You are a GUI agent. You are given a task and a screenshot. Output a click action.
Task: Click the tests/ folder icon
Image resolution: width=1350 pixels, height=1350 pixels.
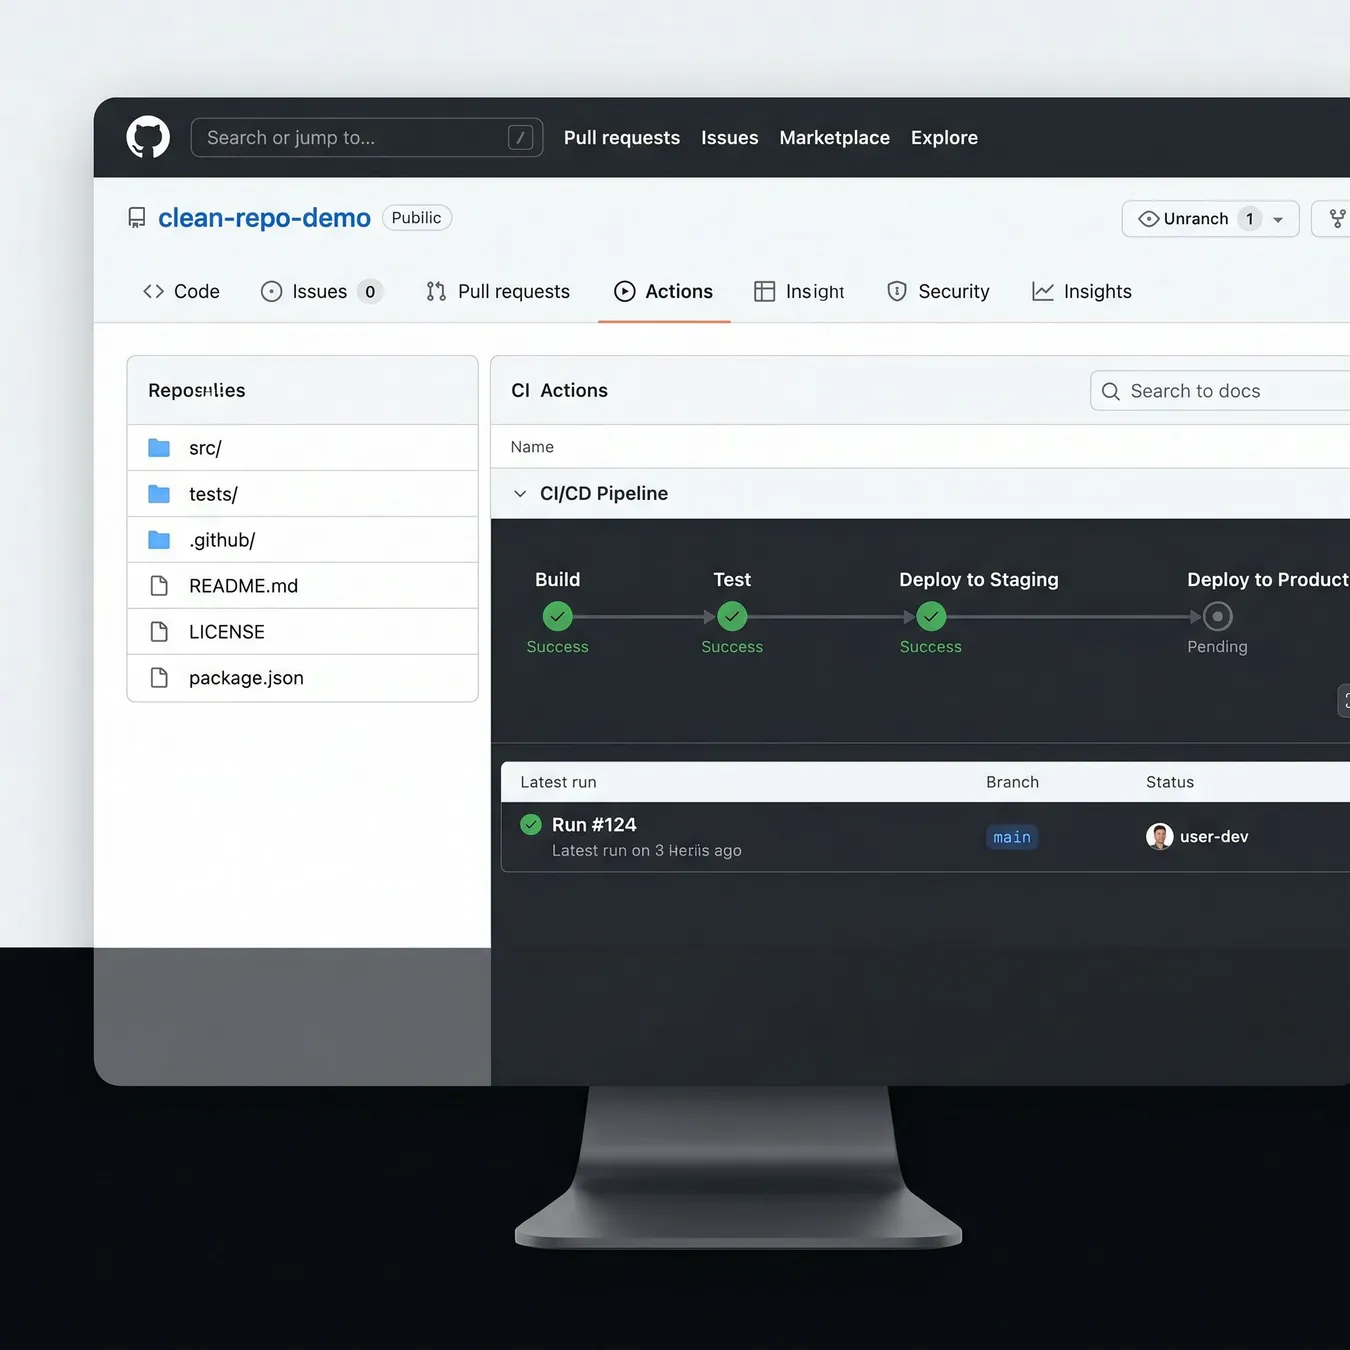159,493
